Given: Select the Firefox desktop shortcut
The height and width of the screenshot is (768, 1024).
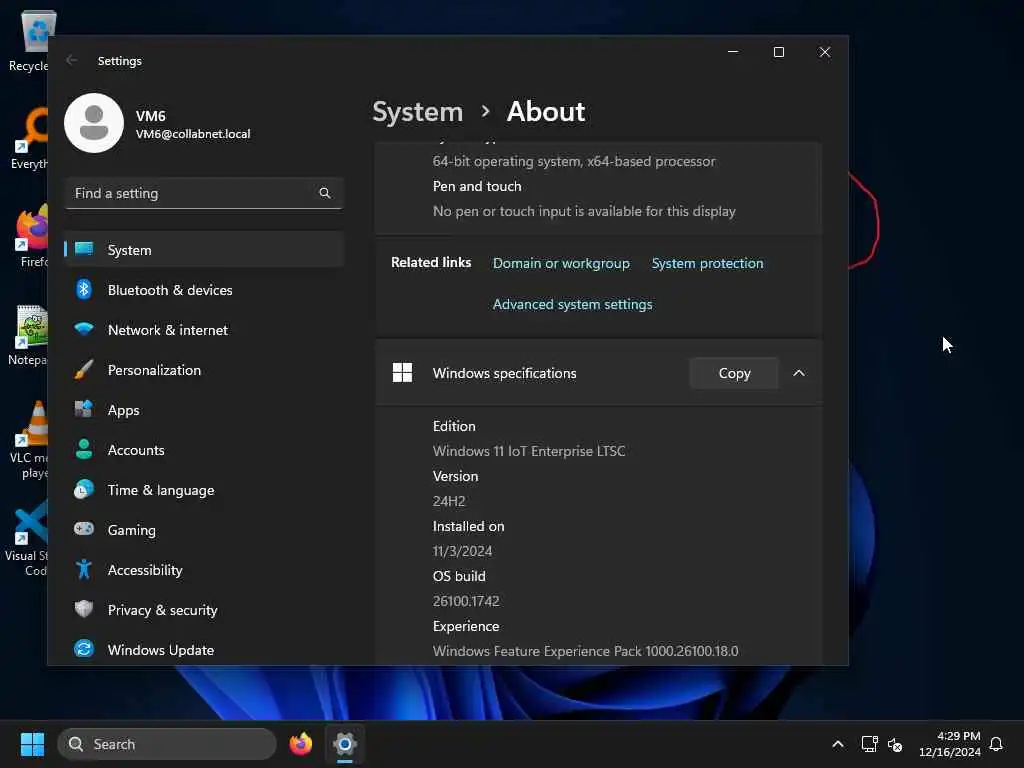Looking at the screenshot, I should 31,235.
